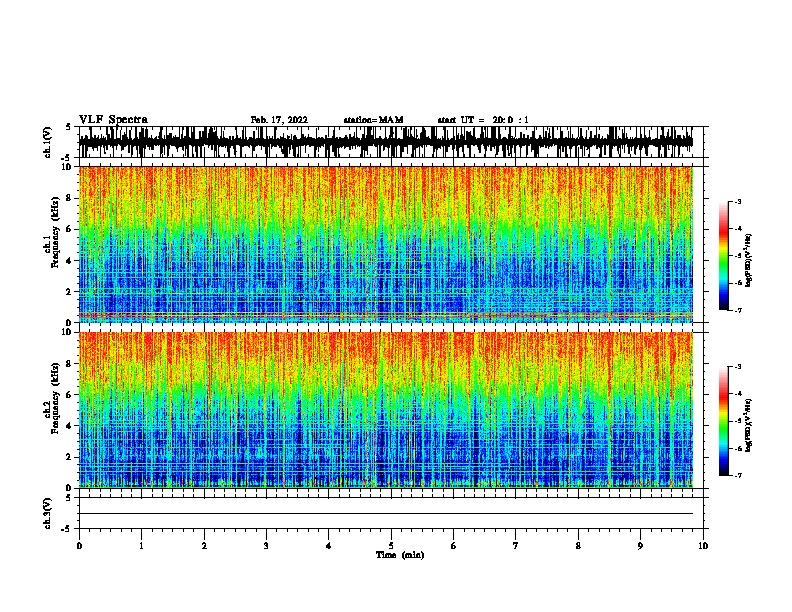Viewport: 792px width, 612px height.
Task: Click the 'VLF Spectra' title text
Action: pyautogui.click(x=113, y=120)
